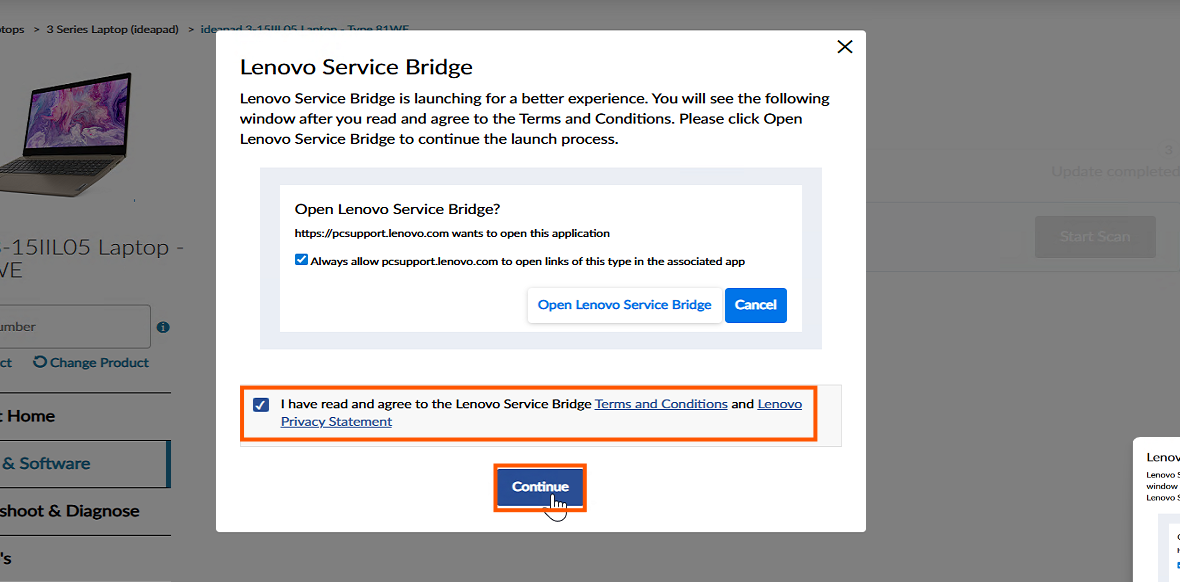Focus the serial number input field
This screenshot has height=582, width=1180.
(75, 327)
